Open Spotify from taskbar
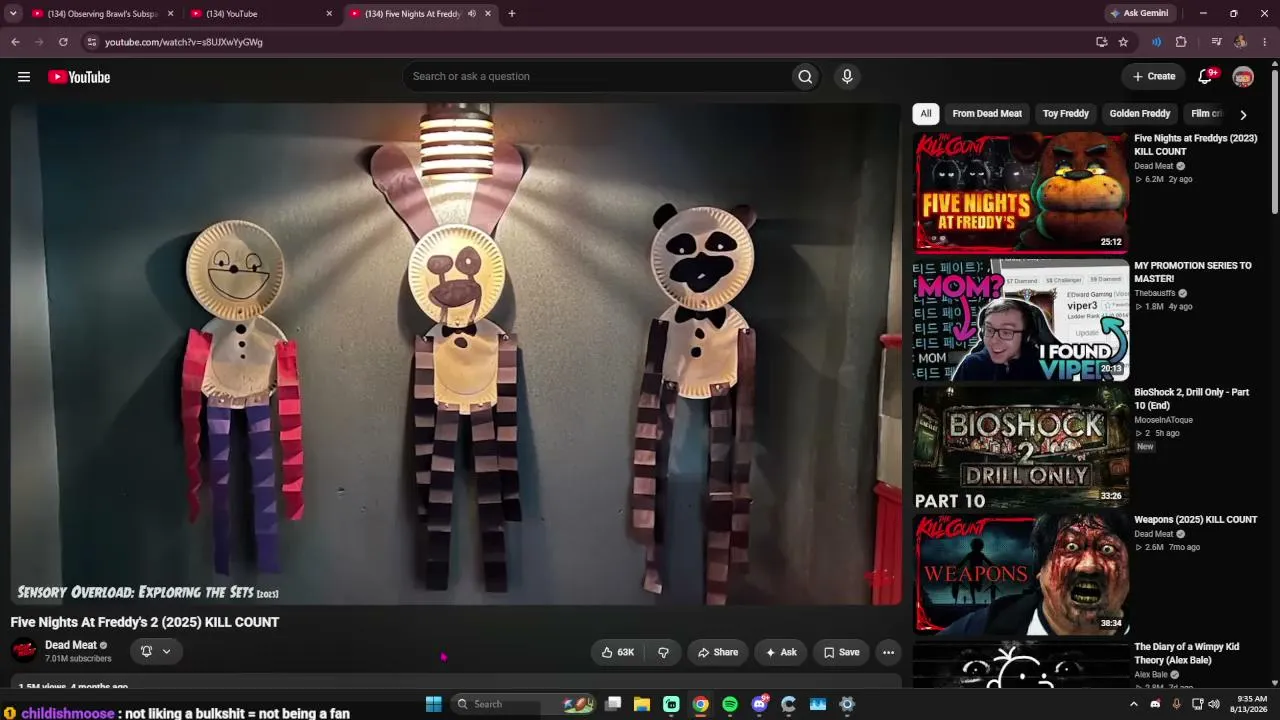This screenshot has width=1280, height=720. pyautogui.click(x=730, y=704)
